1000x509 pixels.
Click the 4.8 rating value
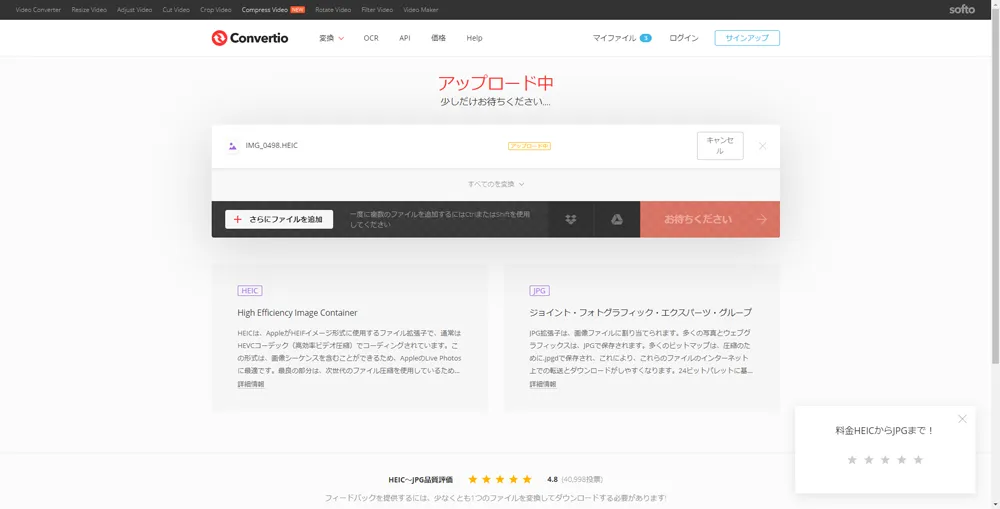pos(552,479)
